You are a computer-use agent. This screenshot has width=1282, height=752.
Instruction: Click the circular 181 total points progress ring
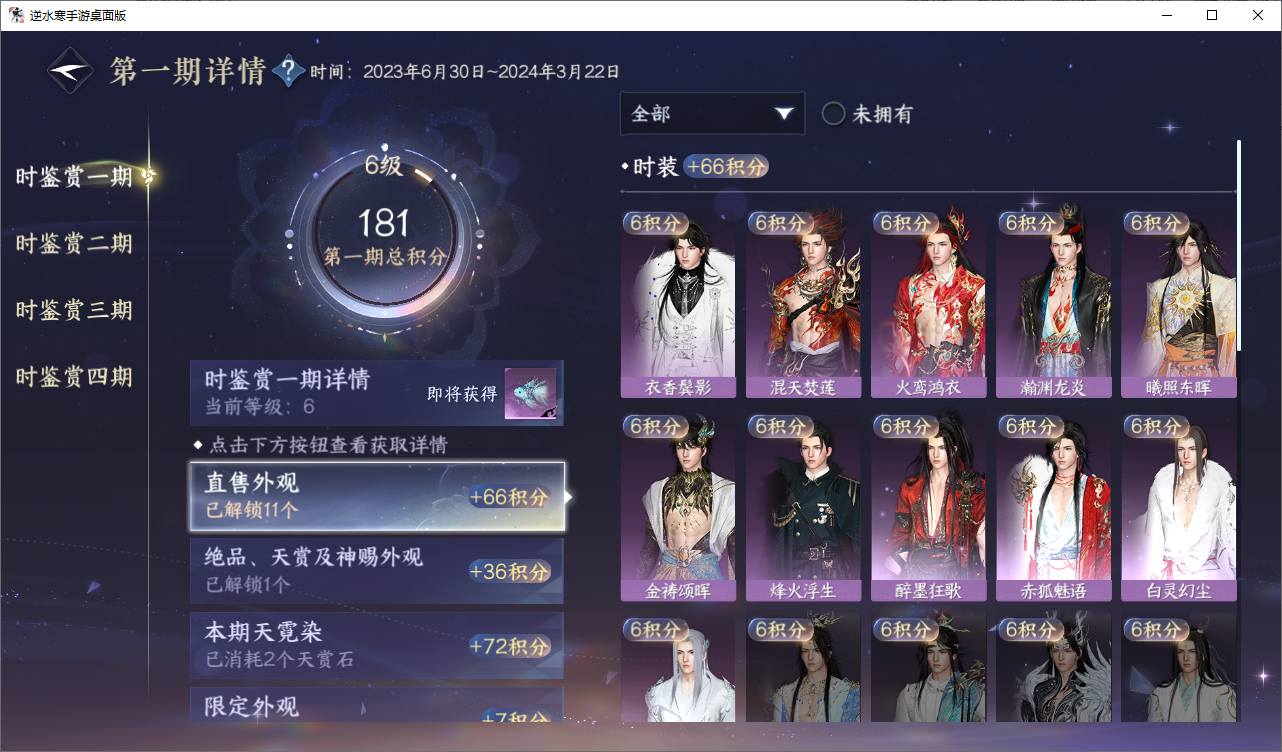tap(384, 240)
